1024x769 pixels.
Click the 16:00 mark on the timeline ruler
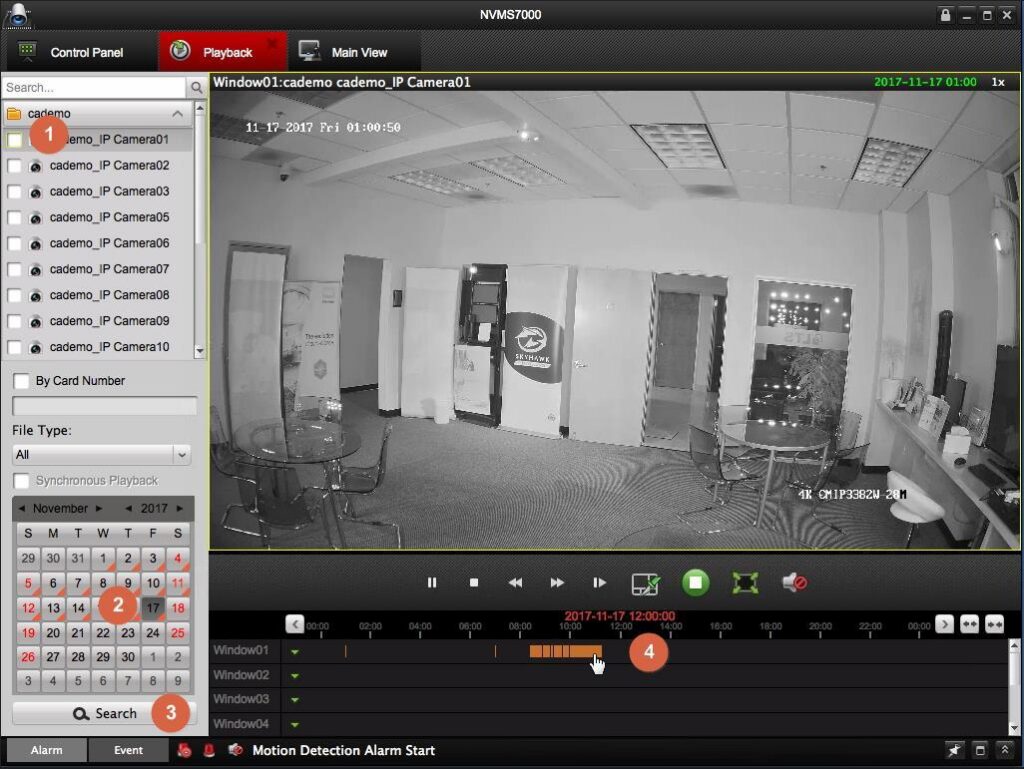[720, 627]
